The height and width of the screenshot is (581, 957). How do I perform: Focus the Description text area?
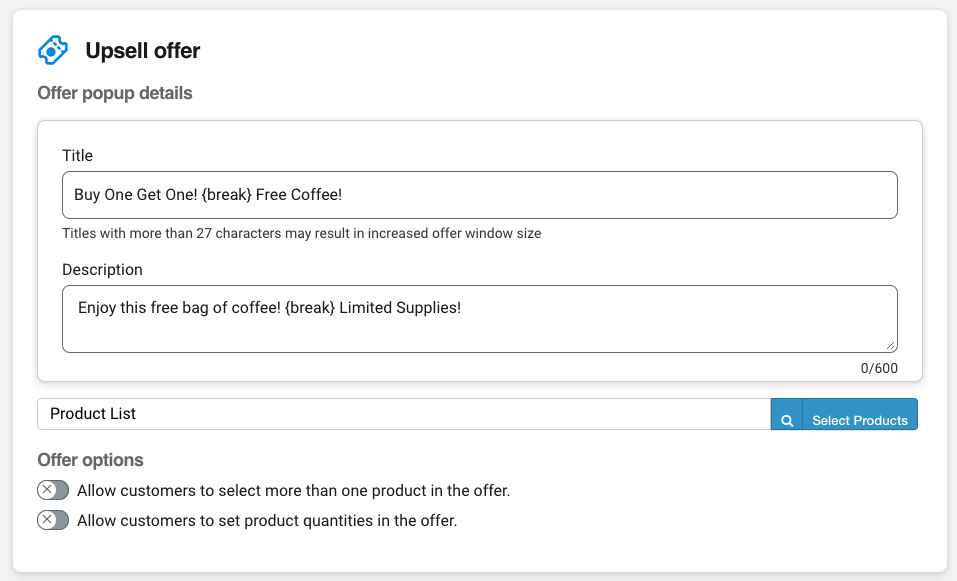coord(480,319)
